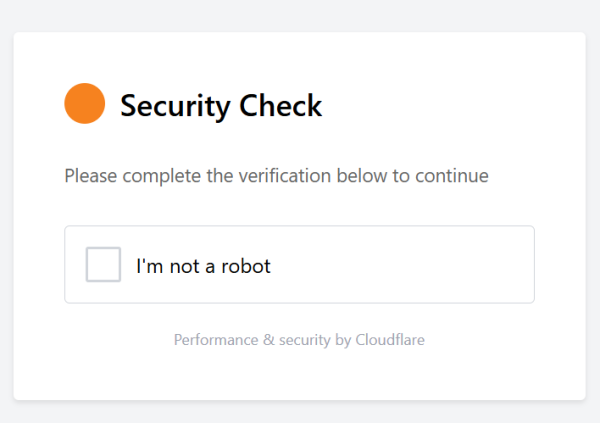This screenshot has width=600, height=423.
Task: Click "Performance & security by Cloudflare" footer text
Action: [x=299, y=340]
